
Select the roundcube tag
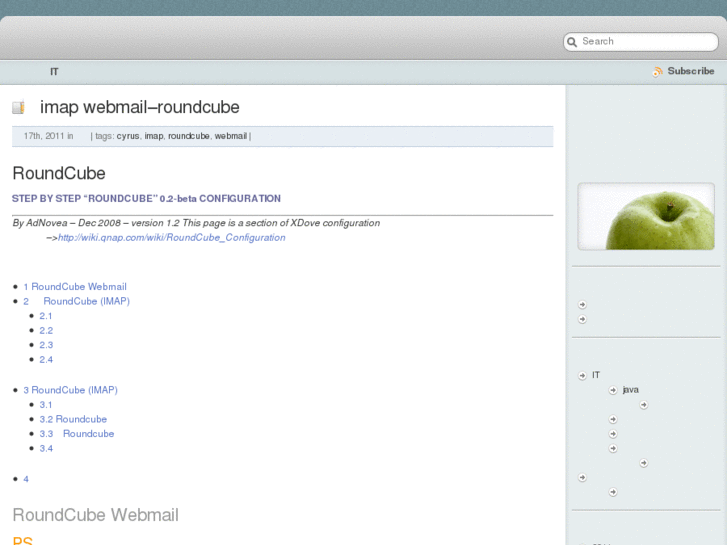point(189,136)
